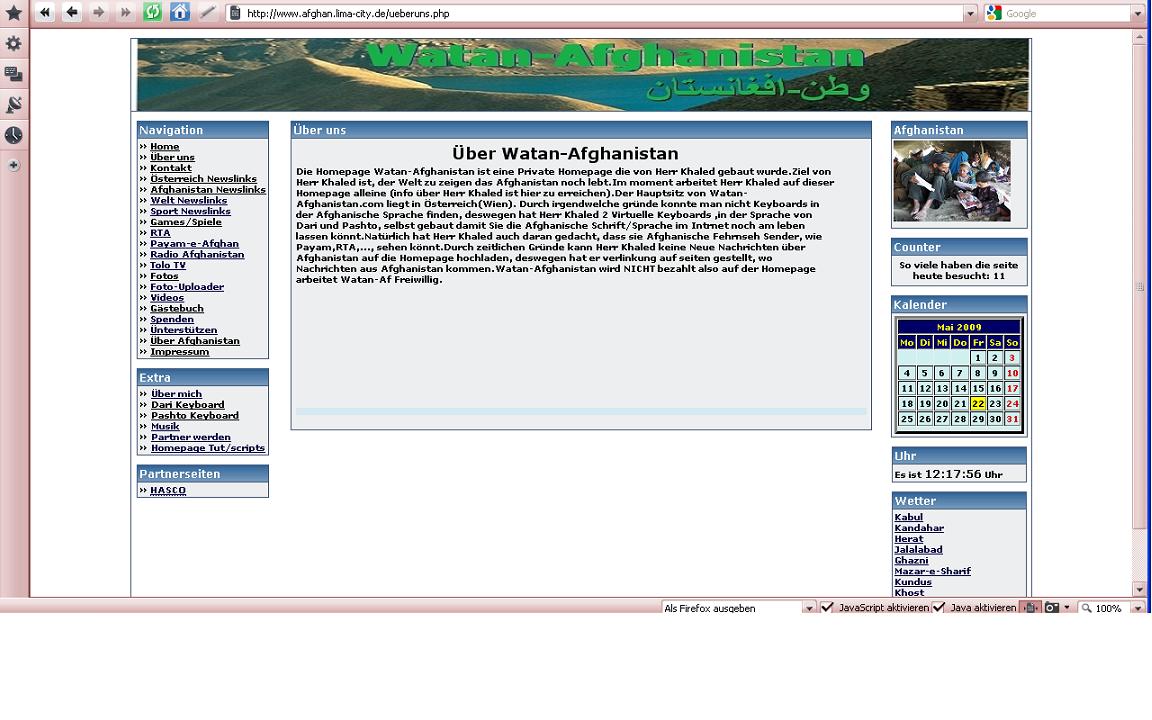Click the fast-forward double-arrow button
The width and height of the screenshot is (1152, 720).
click(126, 12)
